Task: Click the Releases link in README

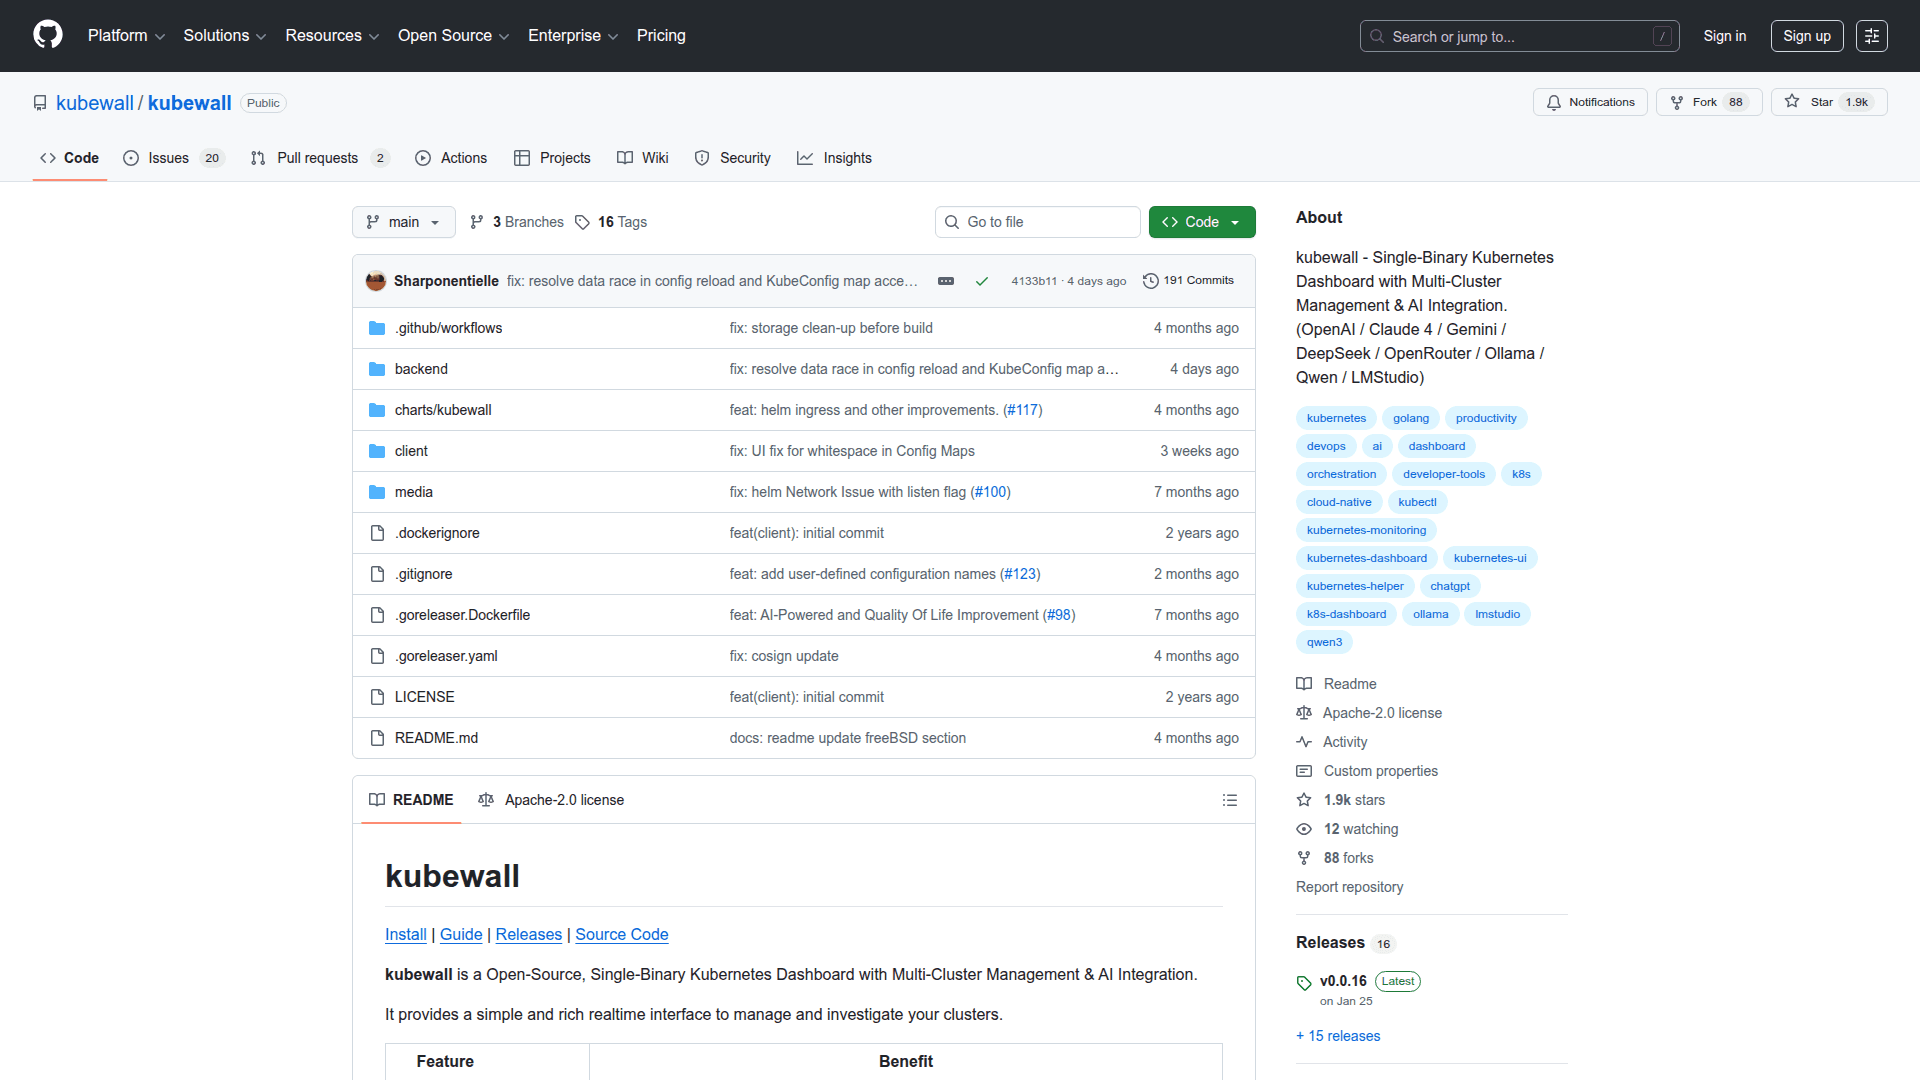Action: pyautogui.click(x=528, y=934)
